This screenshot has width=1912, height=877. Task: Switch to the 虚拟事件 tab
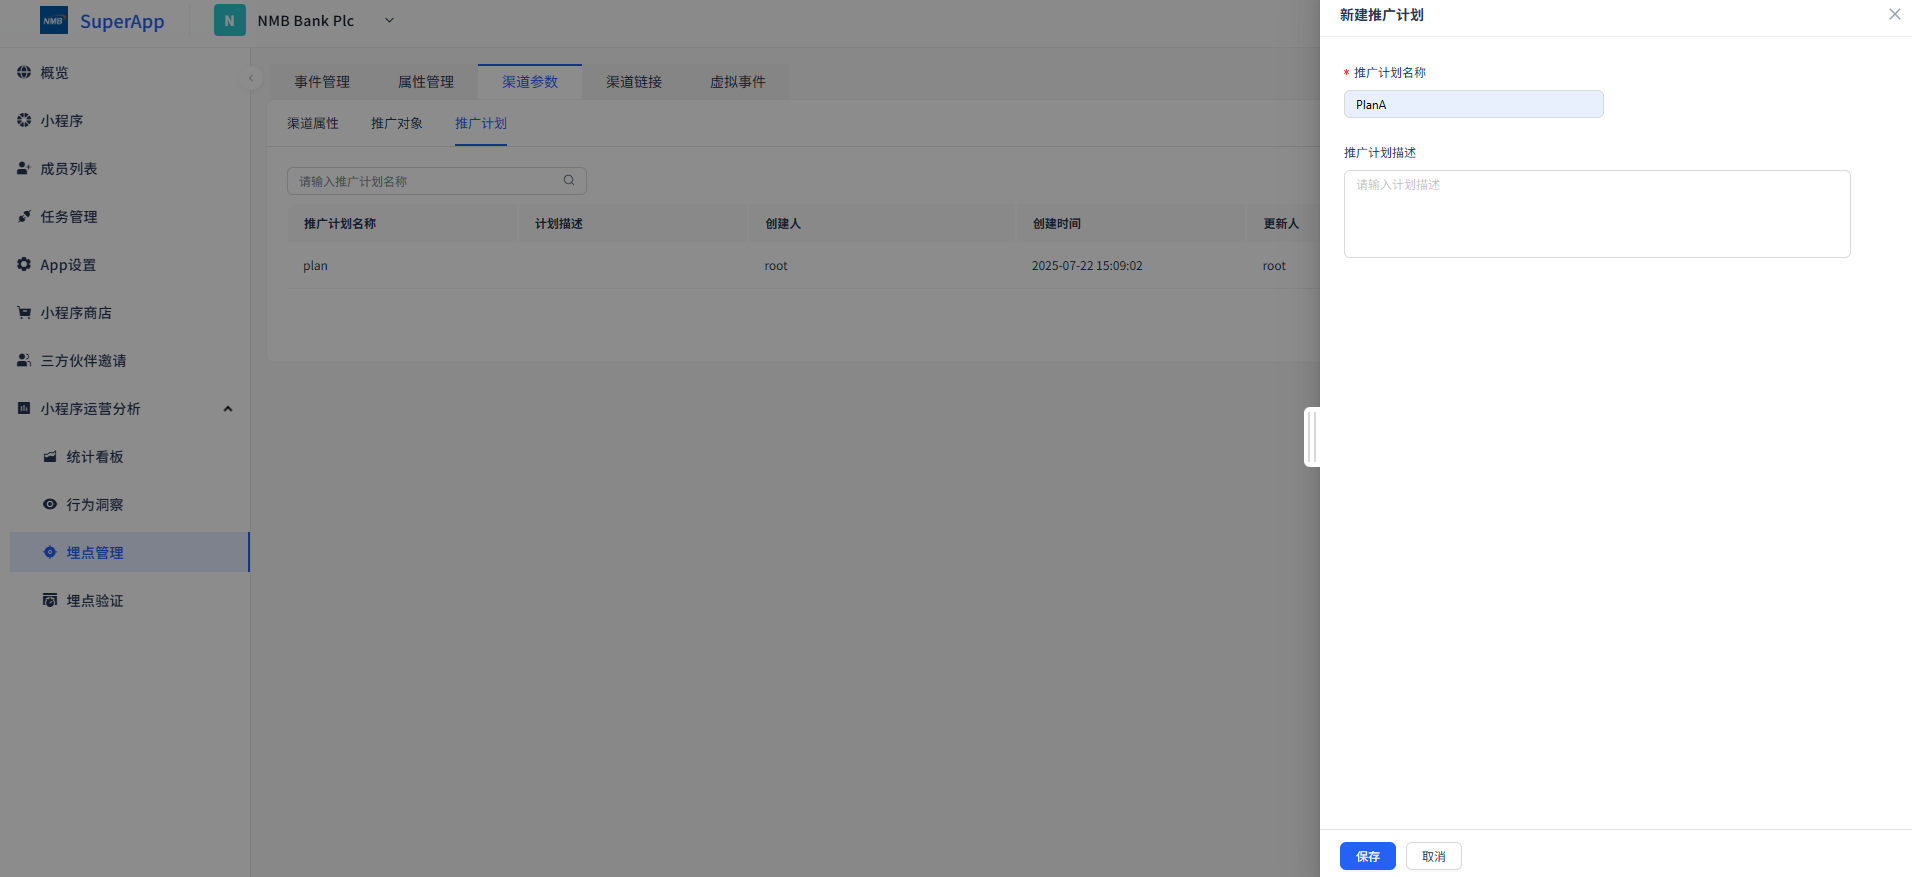(738, 82)
